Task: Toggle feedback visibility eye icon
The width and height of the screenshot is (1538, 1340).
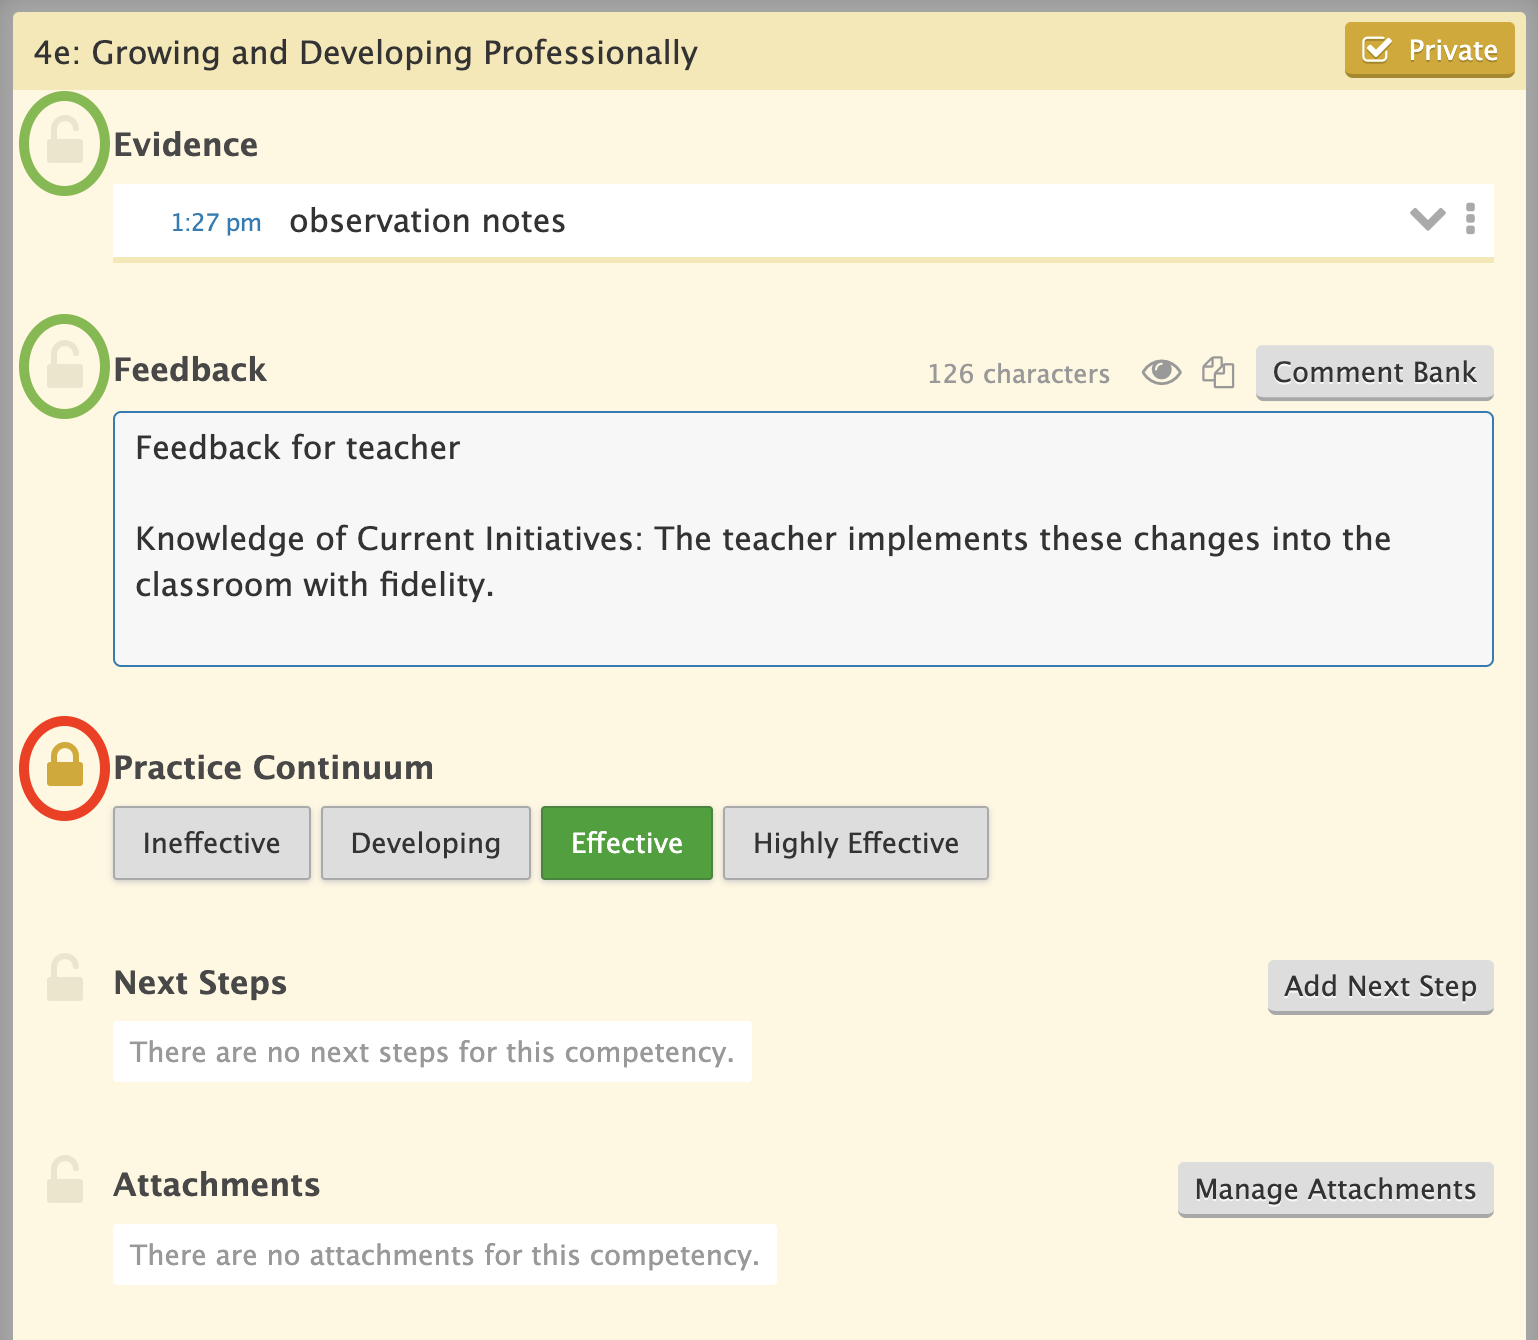Action: pyautogui.click(x=1161, y=373)
